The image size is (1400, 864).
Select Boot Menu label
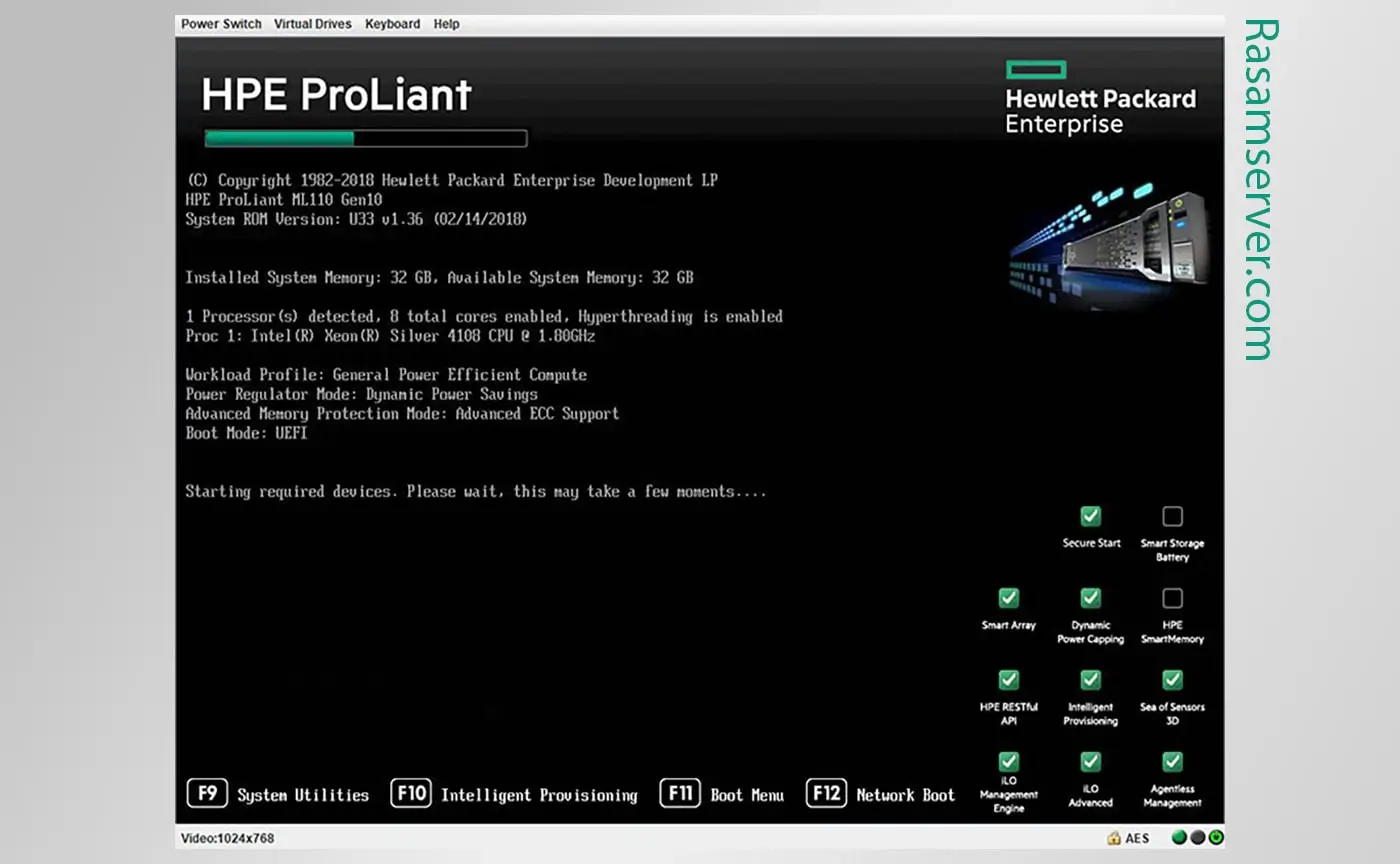click(747, 796)
